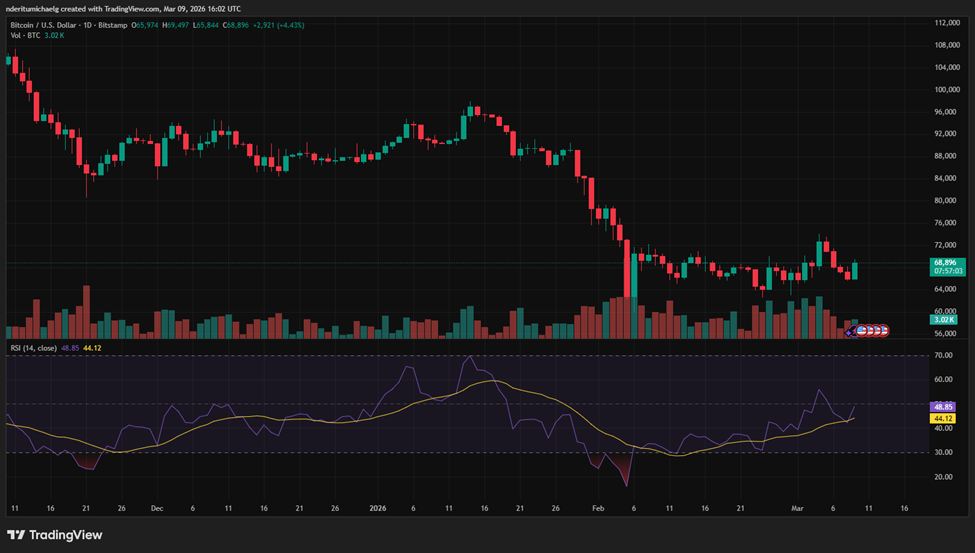
Task: Click the Mar label on time axis
Action: coord(797,508)
